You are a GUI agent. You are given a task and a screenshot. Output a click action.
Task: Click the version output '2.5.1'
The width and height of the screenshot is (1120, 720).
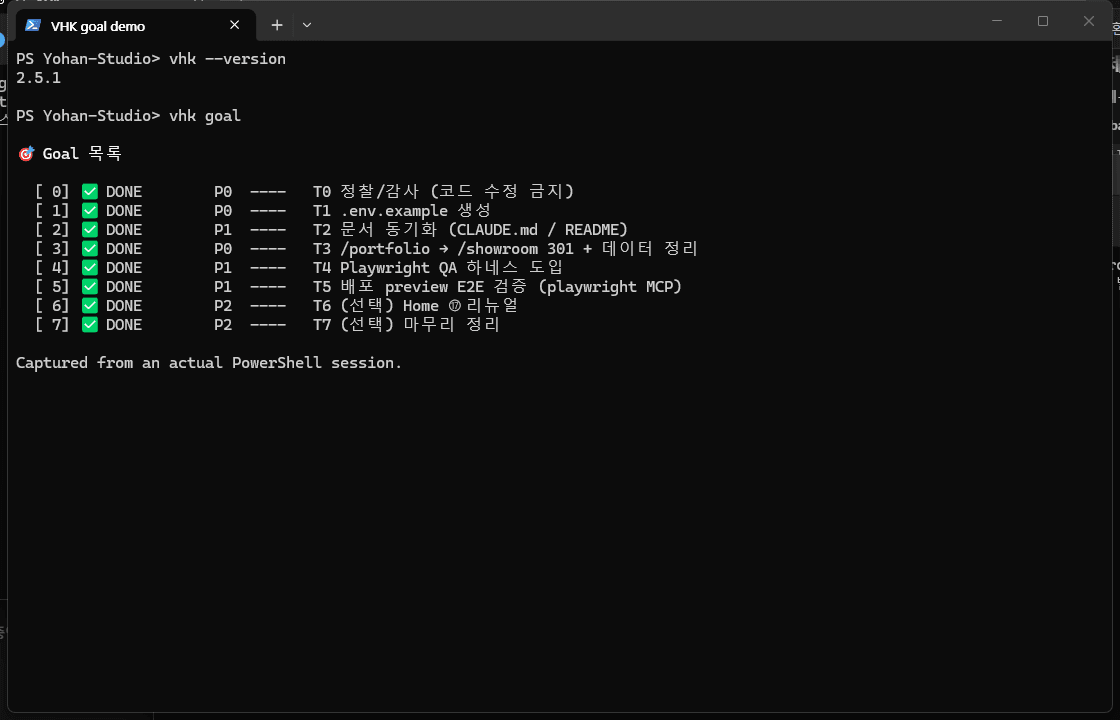point(39,78)
